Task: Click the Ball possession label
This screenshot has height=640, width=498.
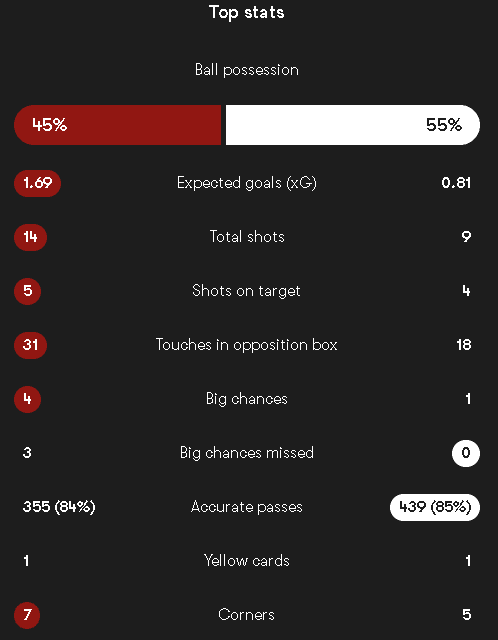Action: click(247, 70)
